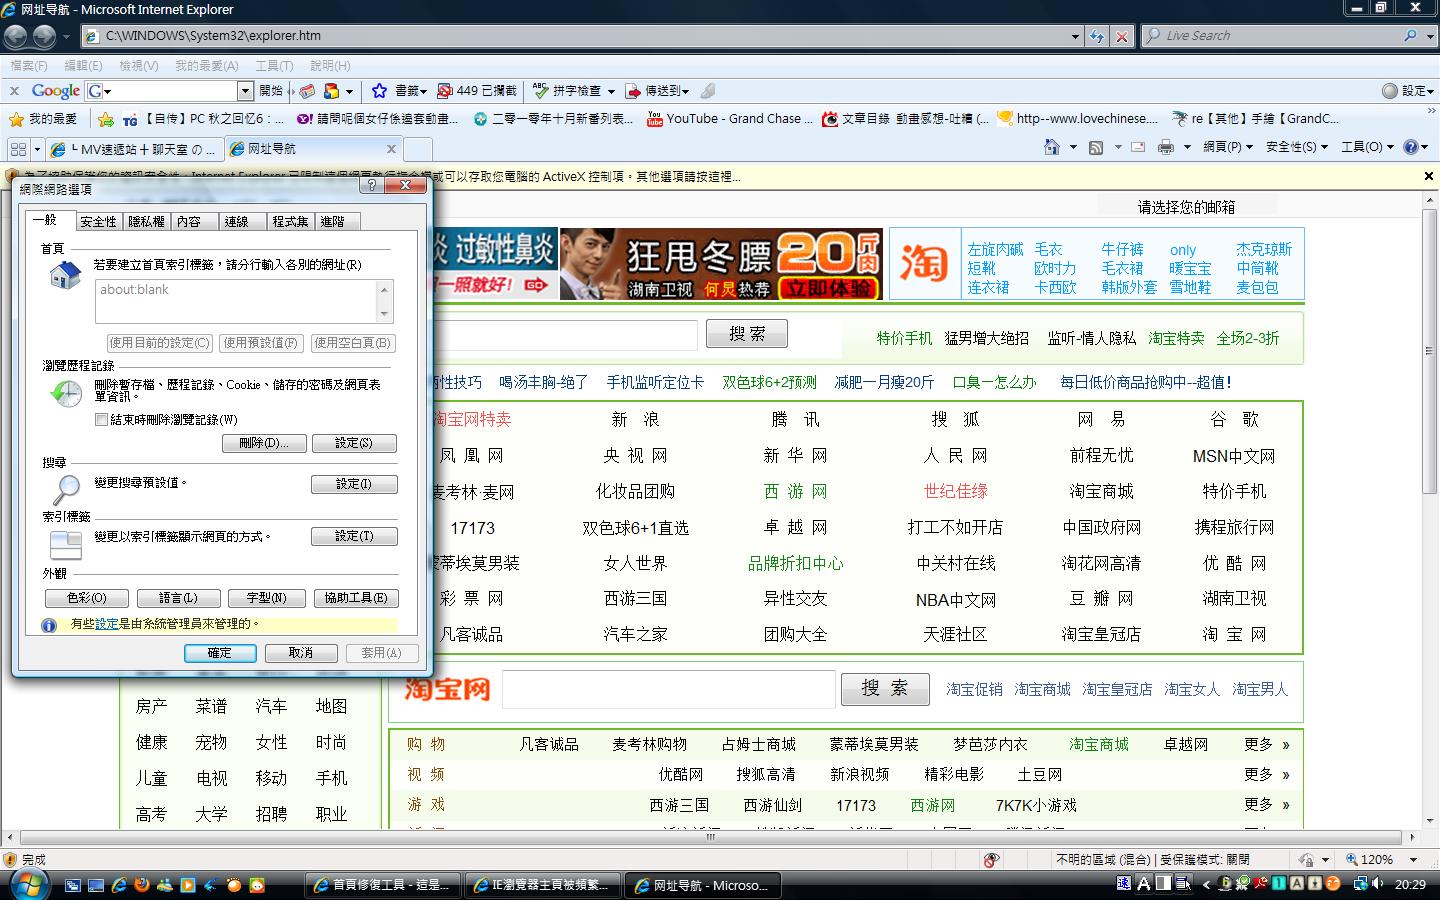
Task: Switch to the '隱私權' tab in dialog
Action: coord(146,222)
